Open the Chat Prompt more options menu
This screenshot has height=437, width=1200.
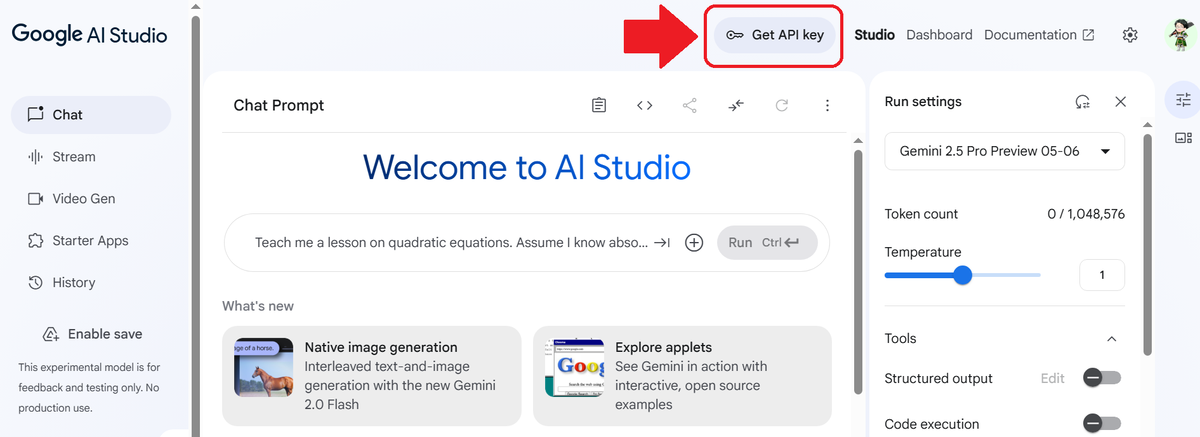pos(827,105)
